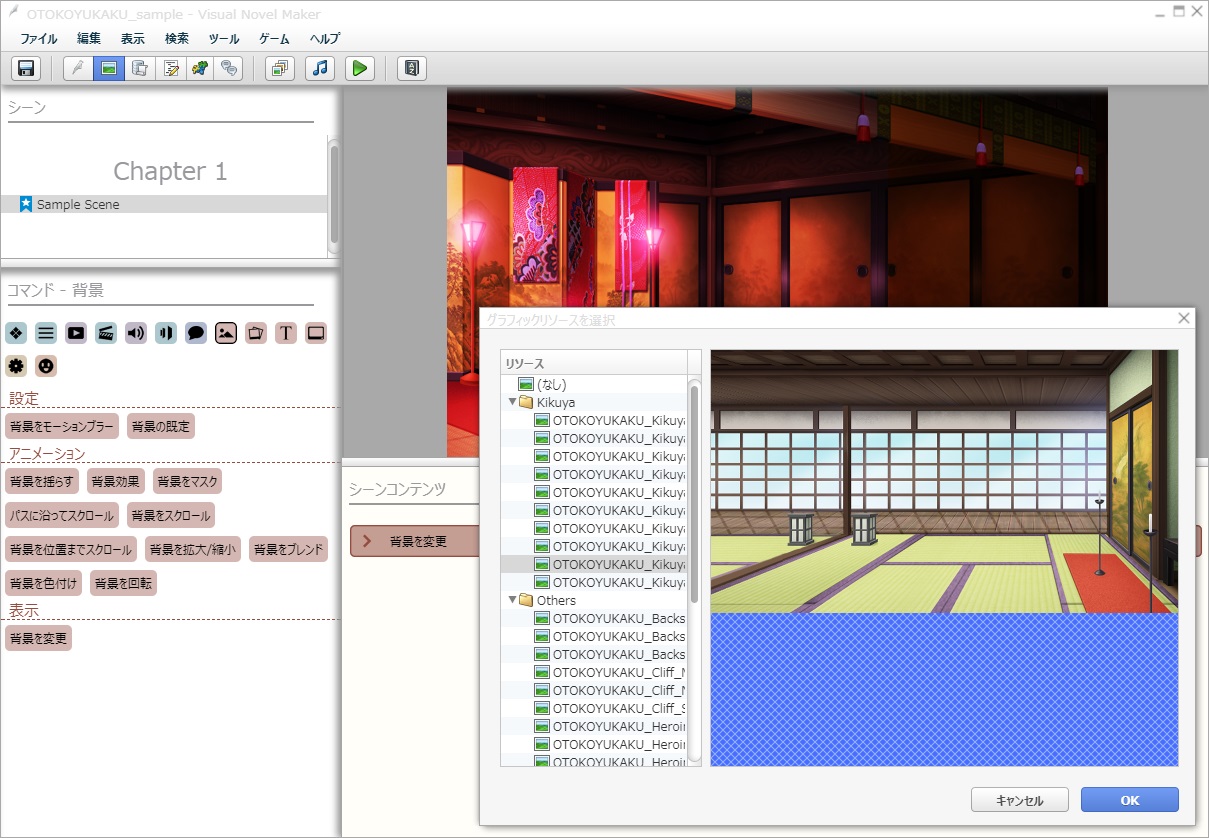Screen dimensions: 1209x838
Task: Click the save floppy disk icon
Action: pos(26,68)
